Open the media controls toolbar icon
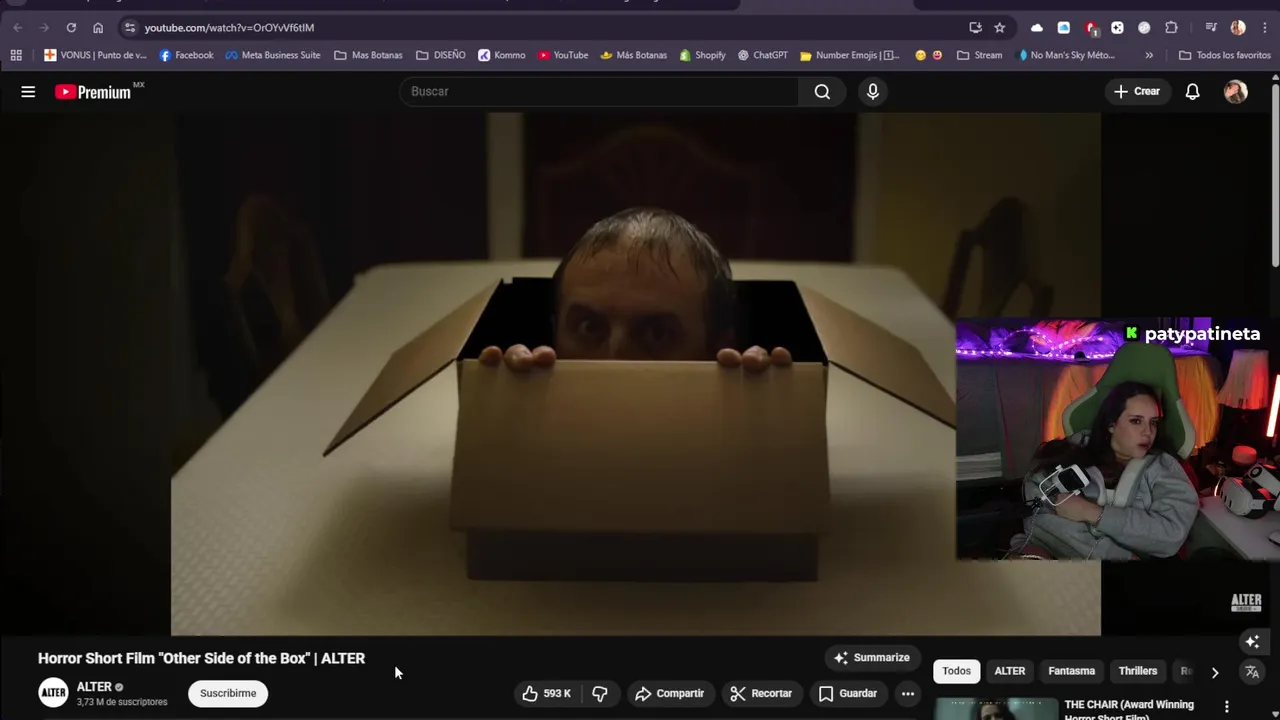This screenshot has height=720, width=1280. click(x=1211, y=27)
